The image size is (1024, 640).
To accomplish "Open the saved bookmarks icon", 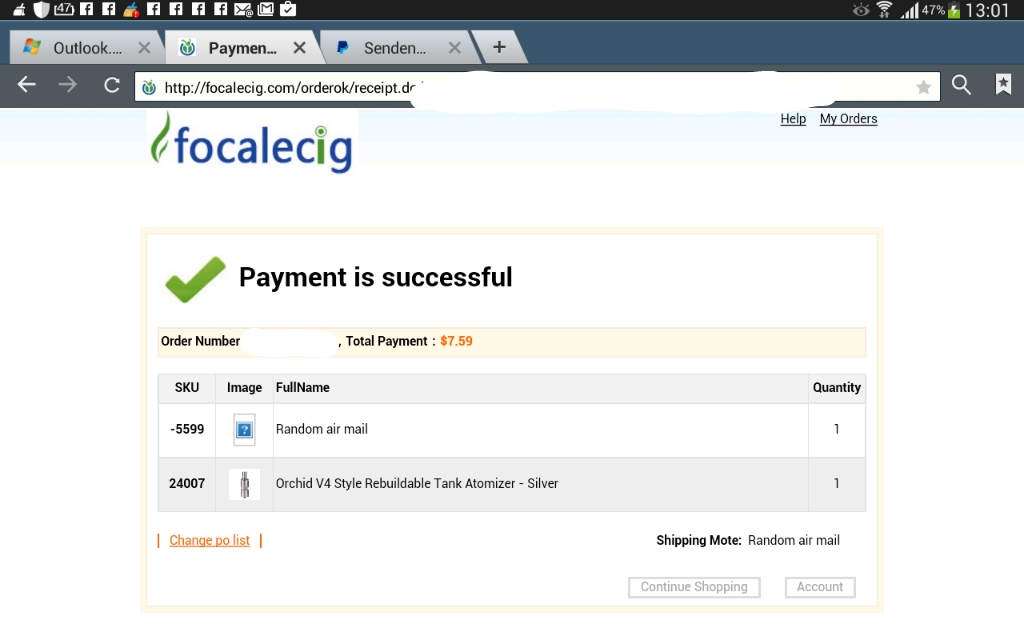I will pos(1003,85).
